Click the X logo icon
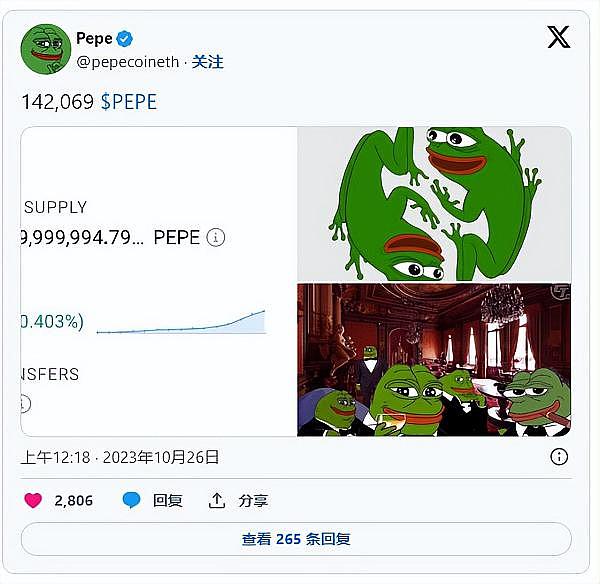 (x=558, y=37)
